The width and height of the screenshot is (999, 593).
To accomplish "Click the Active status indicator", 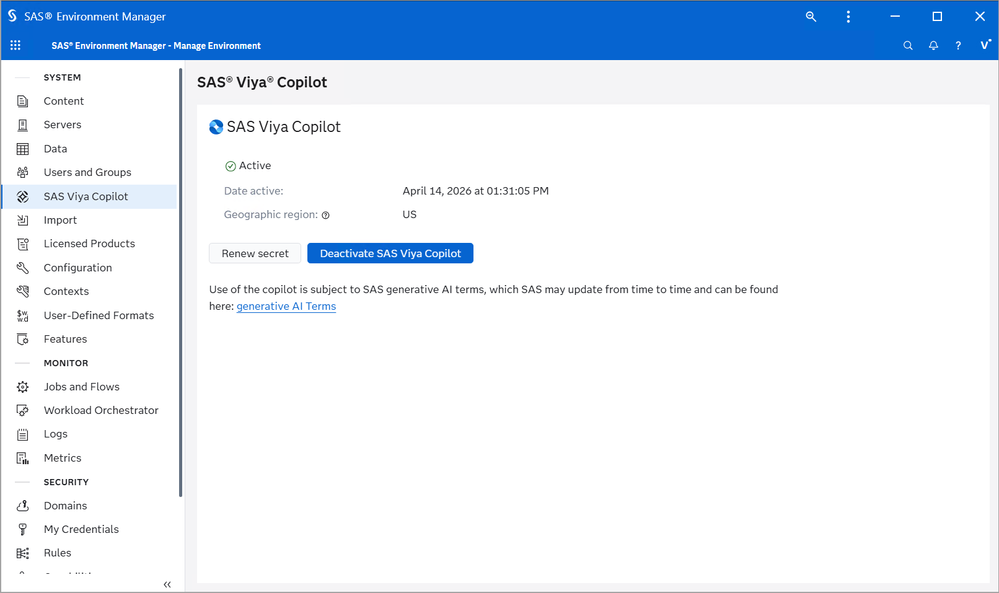I will point(248,166).
